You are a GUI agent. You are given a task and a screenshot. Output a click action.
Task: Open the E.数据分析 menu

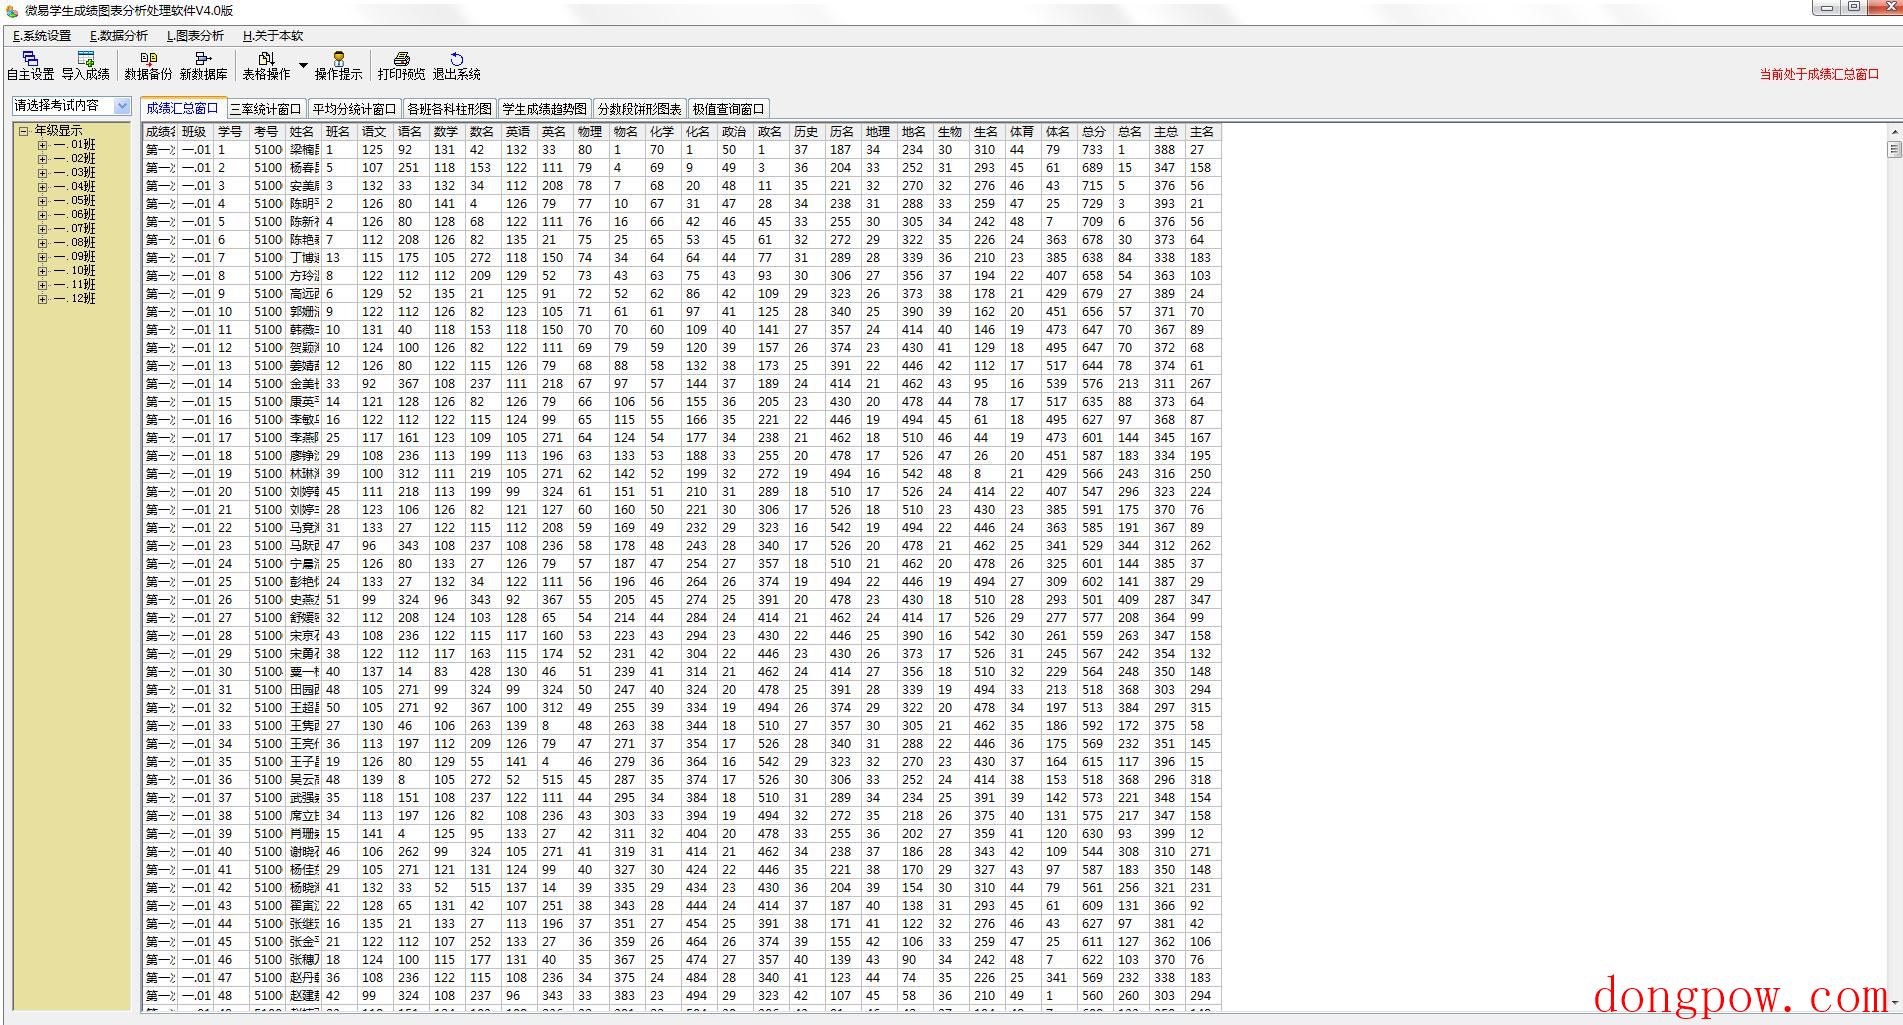coord(119,36)
